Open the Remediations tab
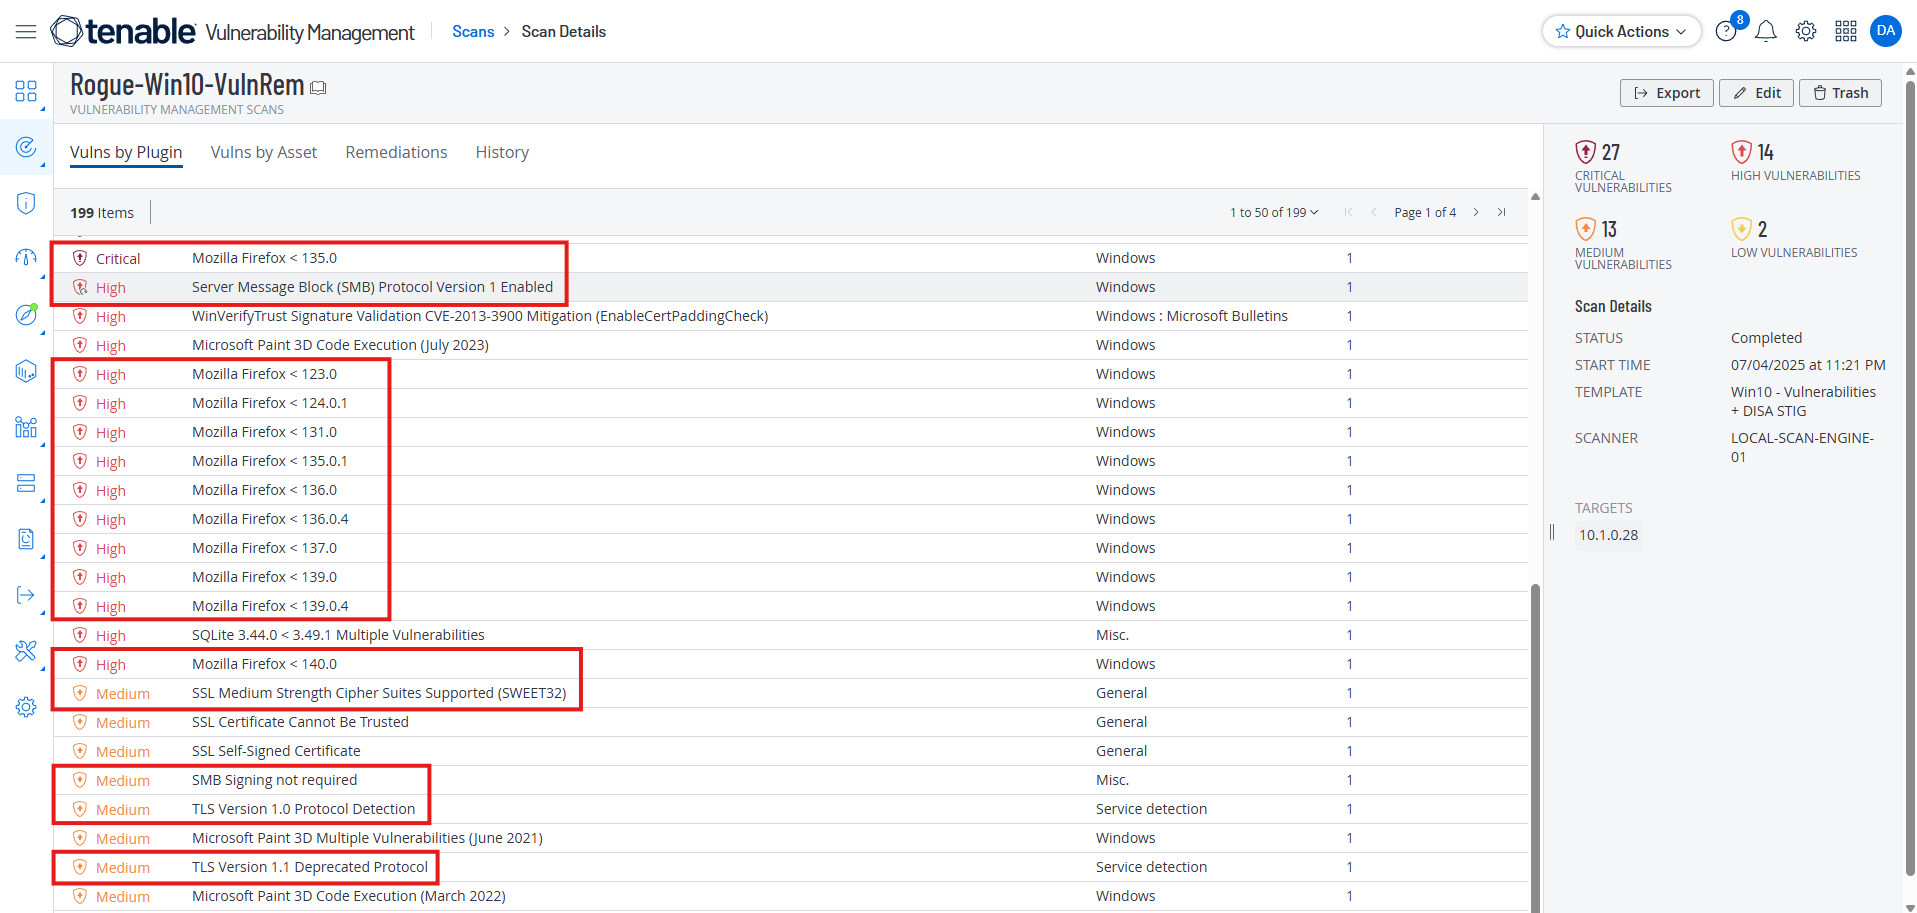 coord(396,152)
